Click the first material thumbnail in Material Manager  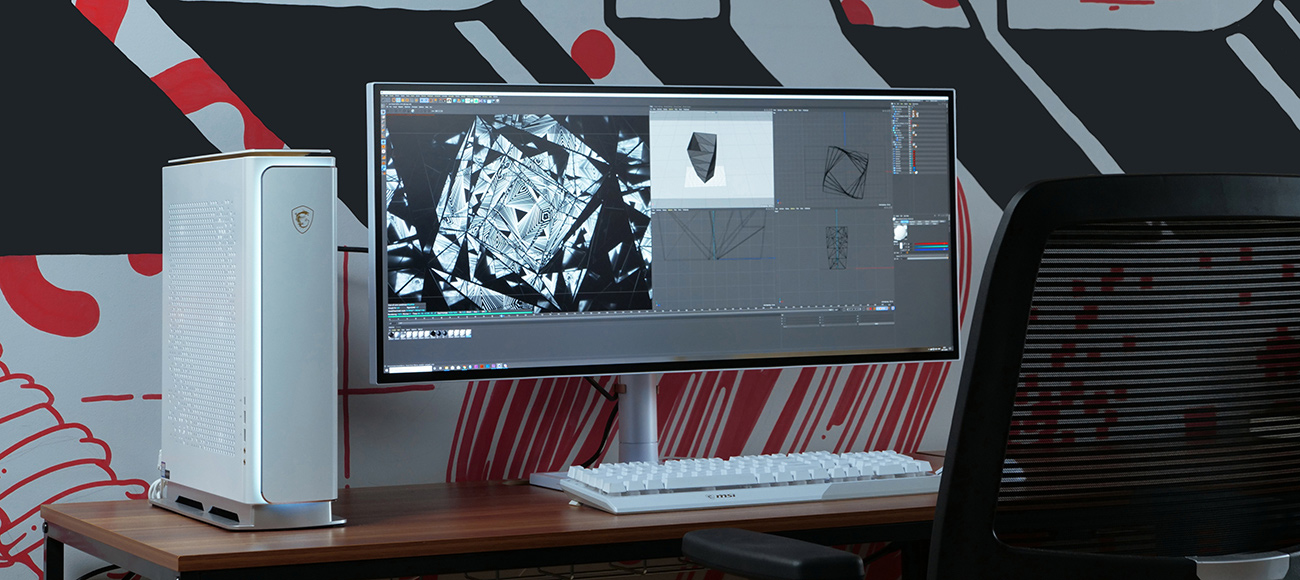392,334
